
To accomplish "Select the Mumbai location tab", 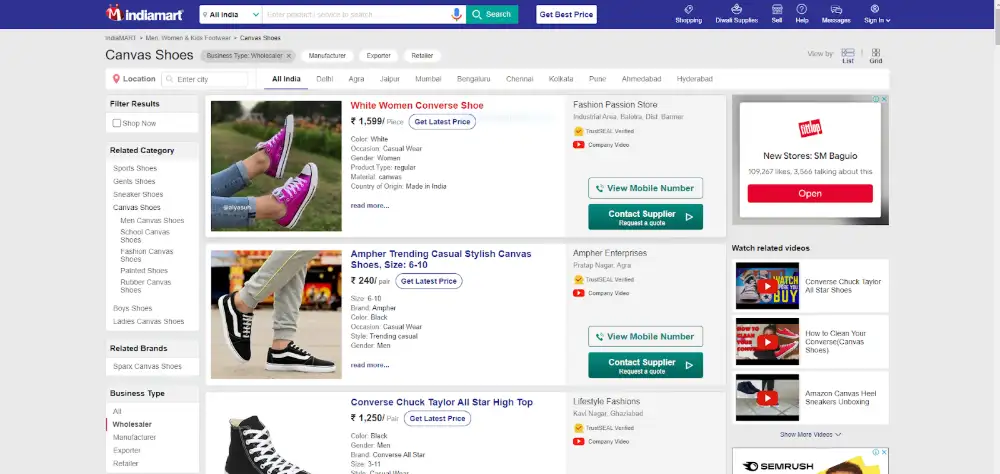I will click(x=428, y=79).
